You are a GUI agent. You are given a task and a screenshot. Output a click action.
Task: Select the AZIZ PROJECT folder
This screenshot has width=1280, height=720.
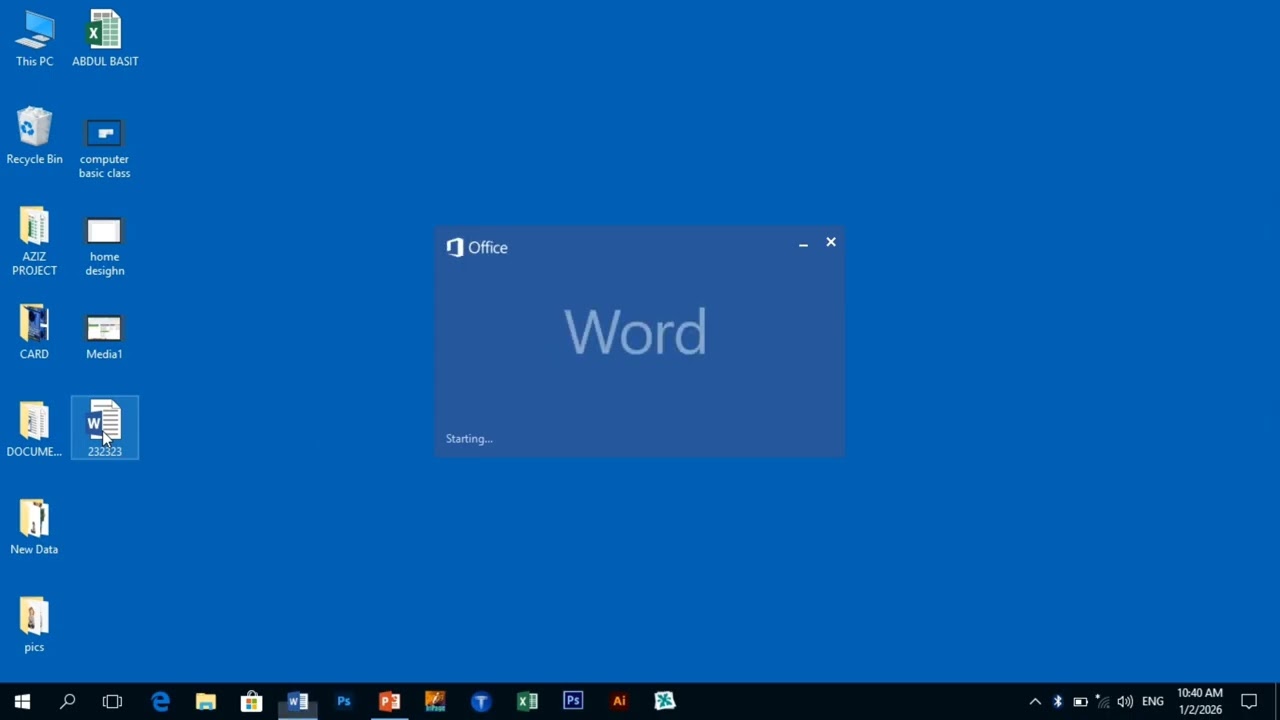pos(34,242)
